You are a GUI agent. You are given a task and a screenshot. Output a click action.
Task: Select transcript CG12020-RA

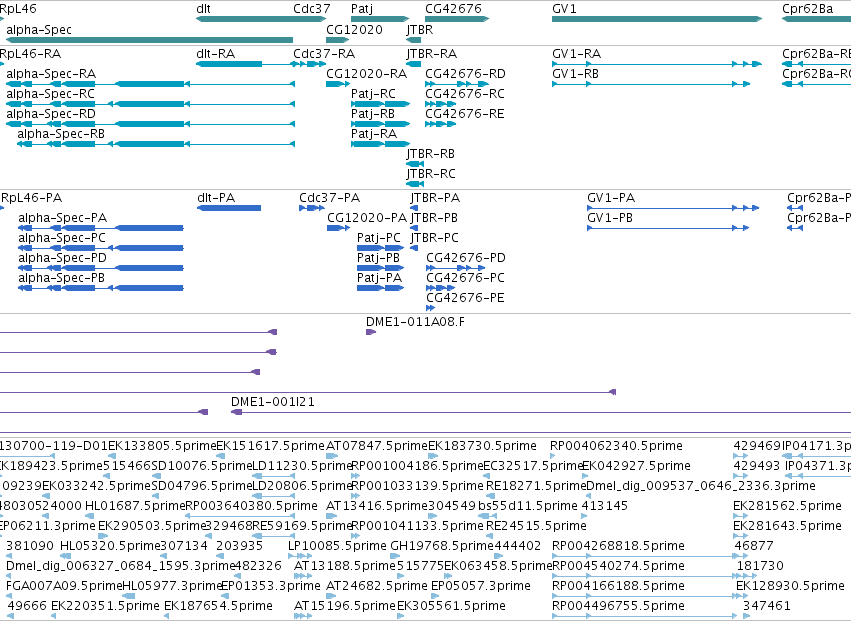click(x=338, y=84)
